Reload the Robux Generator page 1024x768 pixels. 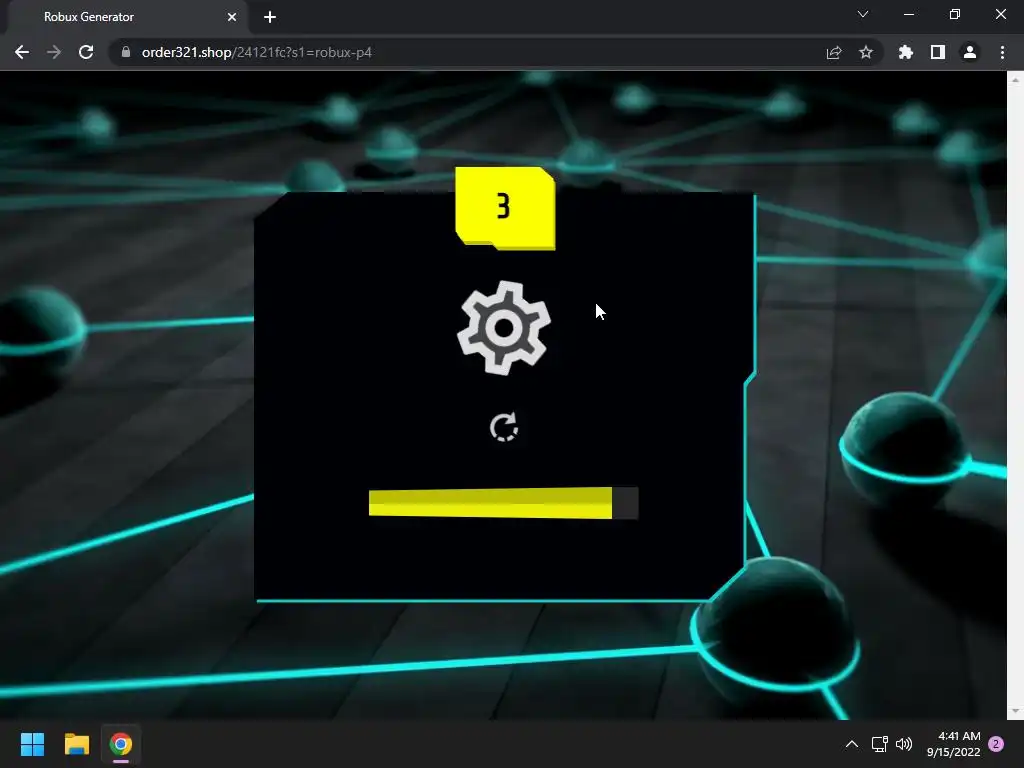click(86, 52)
